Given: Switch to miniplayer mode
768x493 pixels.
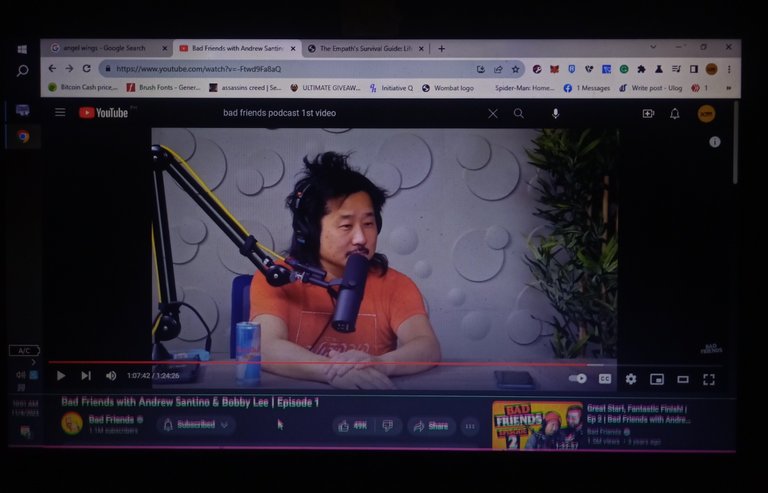Looking at the screenshot, I should 657,379.
